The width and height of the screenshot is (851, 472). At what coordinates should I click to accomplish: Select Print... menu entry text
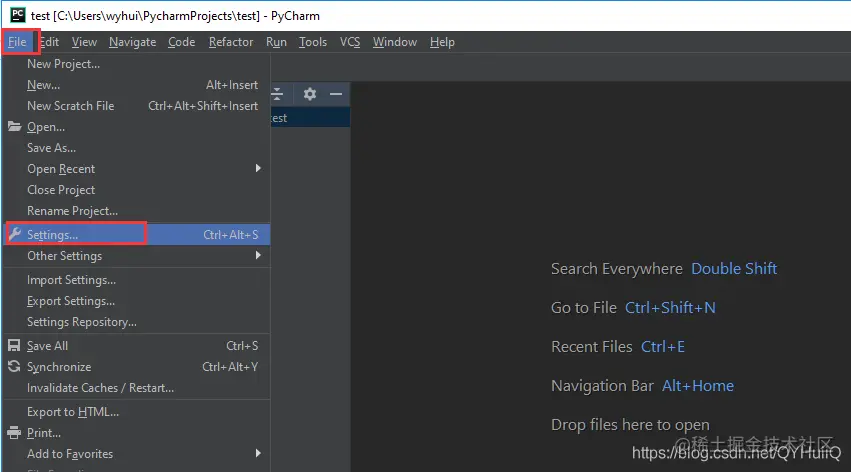pyautogui.click(x=43, y=433)
